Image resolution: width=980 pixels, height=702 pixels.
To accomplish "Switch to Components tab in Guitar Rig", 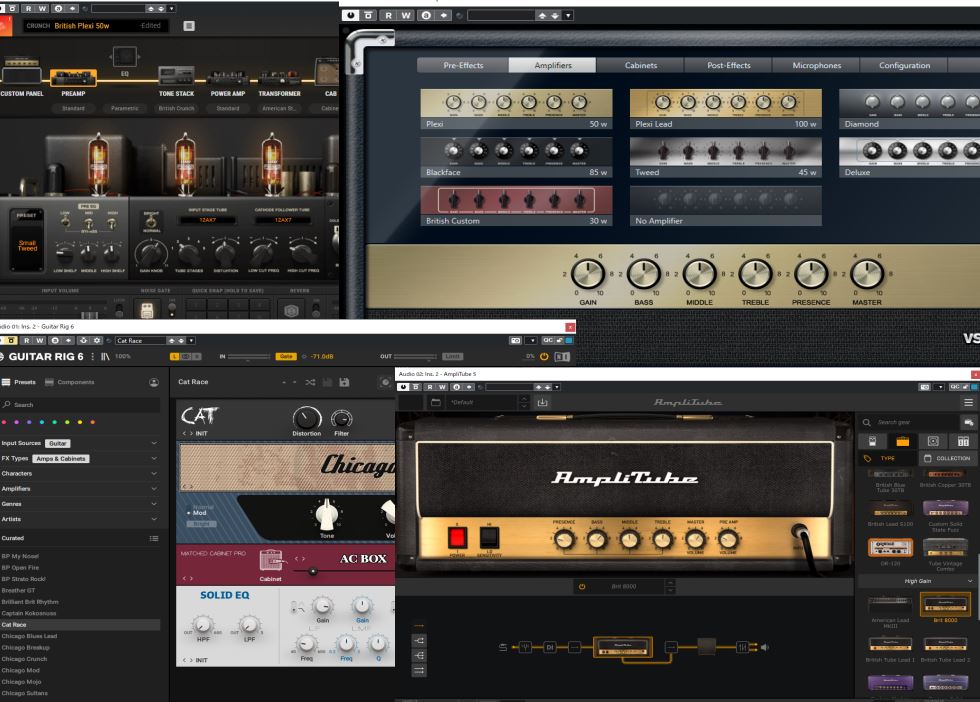I will coord(69,382).
